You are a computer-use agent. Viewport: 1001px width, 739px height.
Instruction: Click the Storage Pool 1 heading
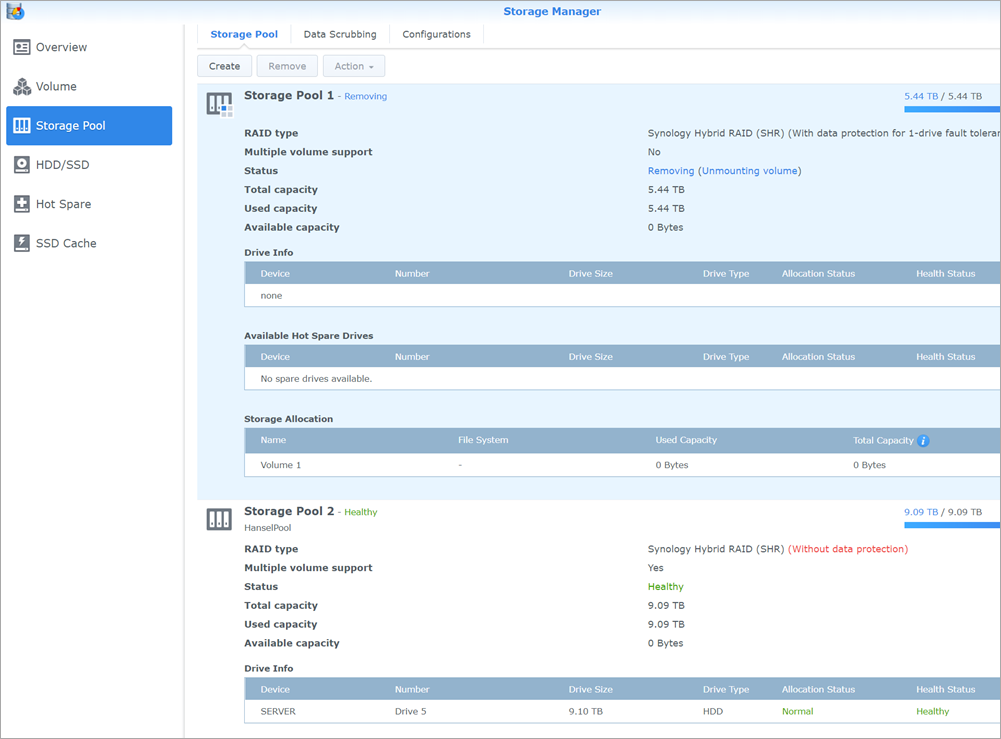289,96
